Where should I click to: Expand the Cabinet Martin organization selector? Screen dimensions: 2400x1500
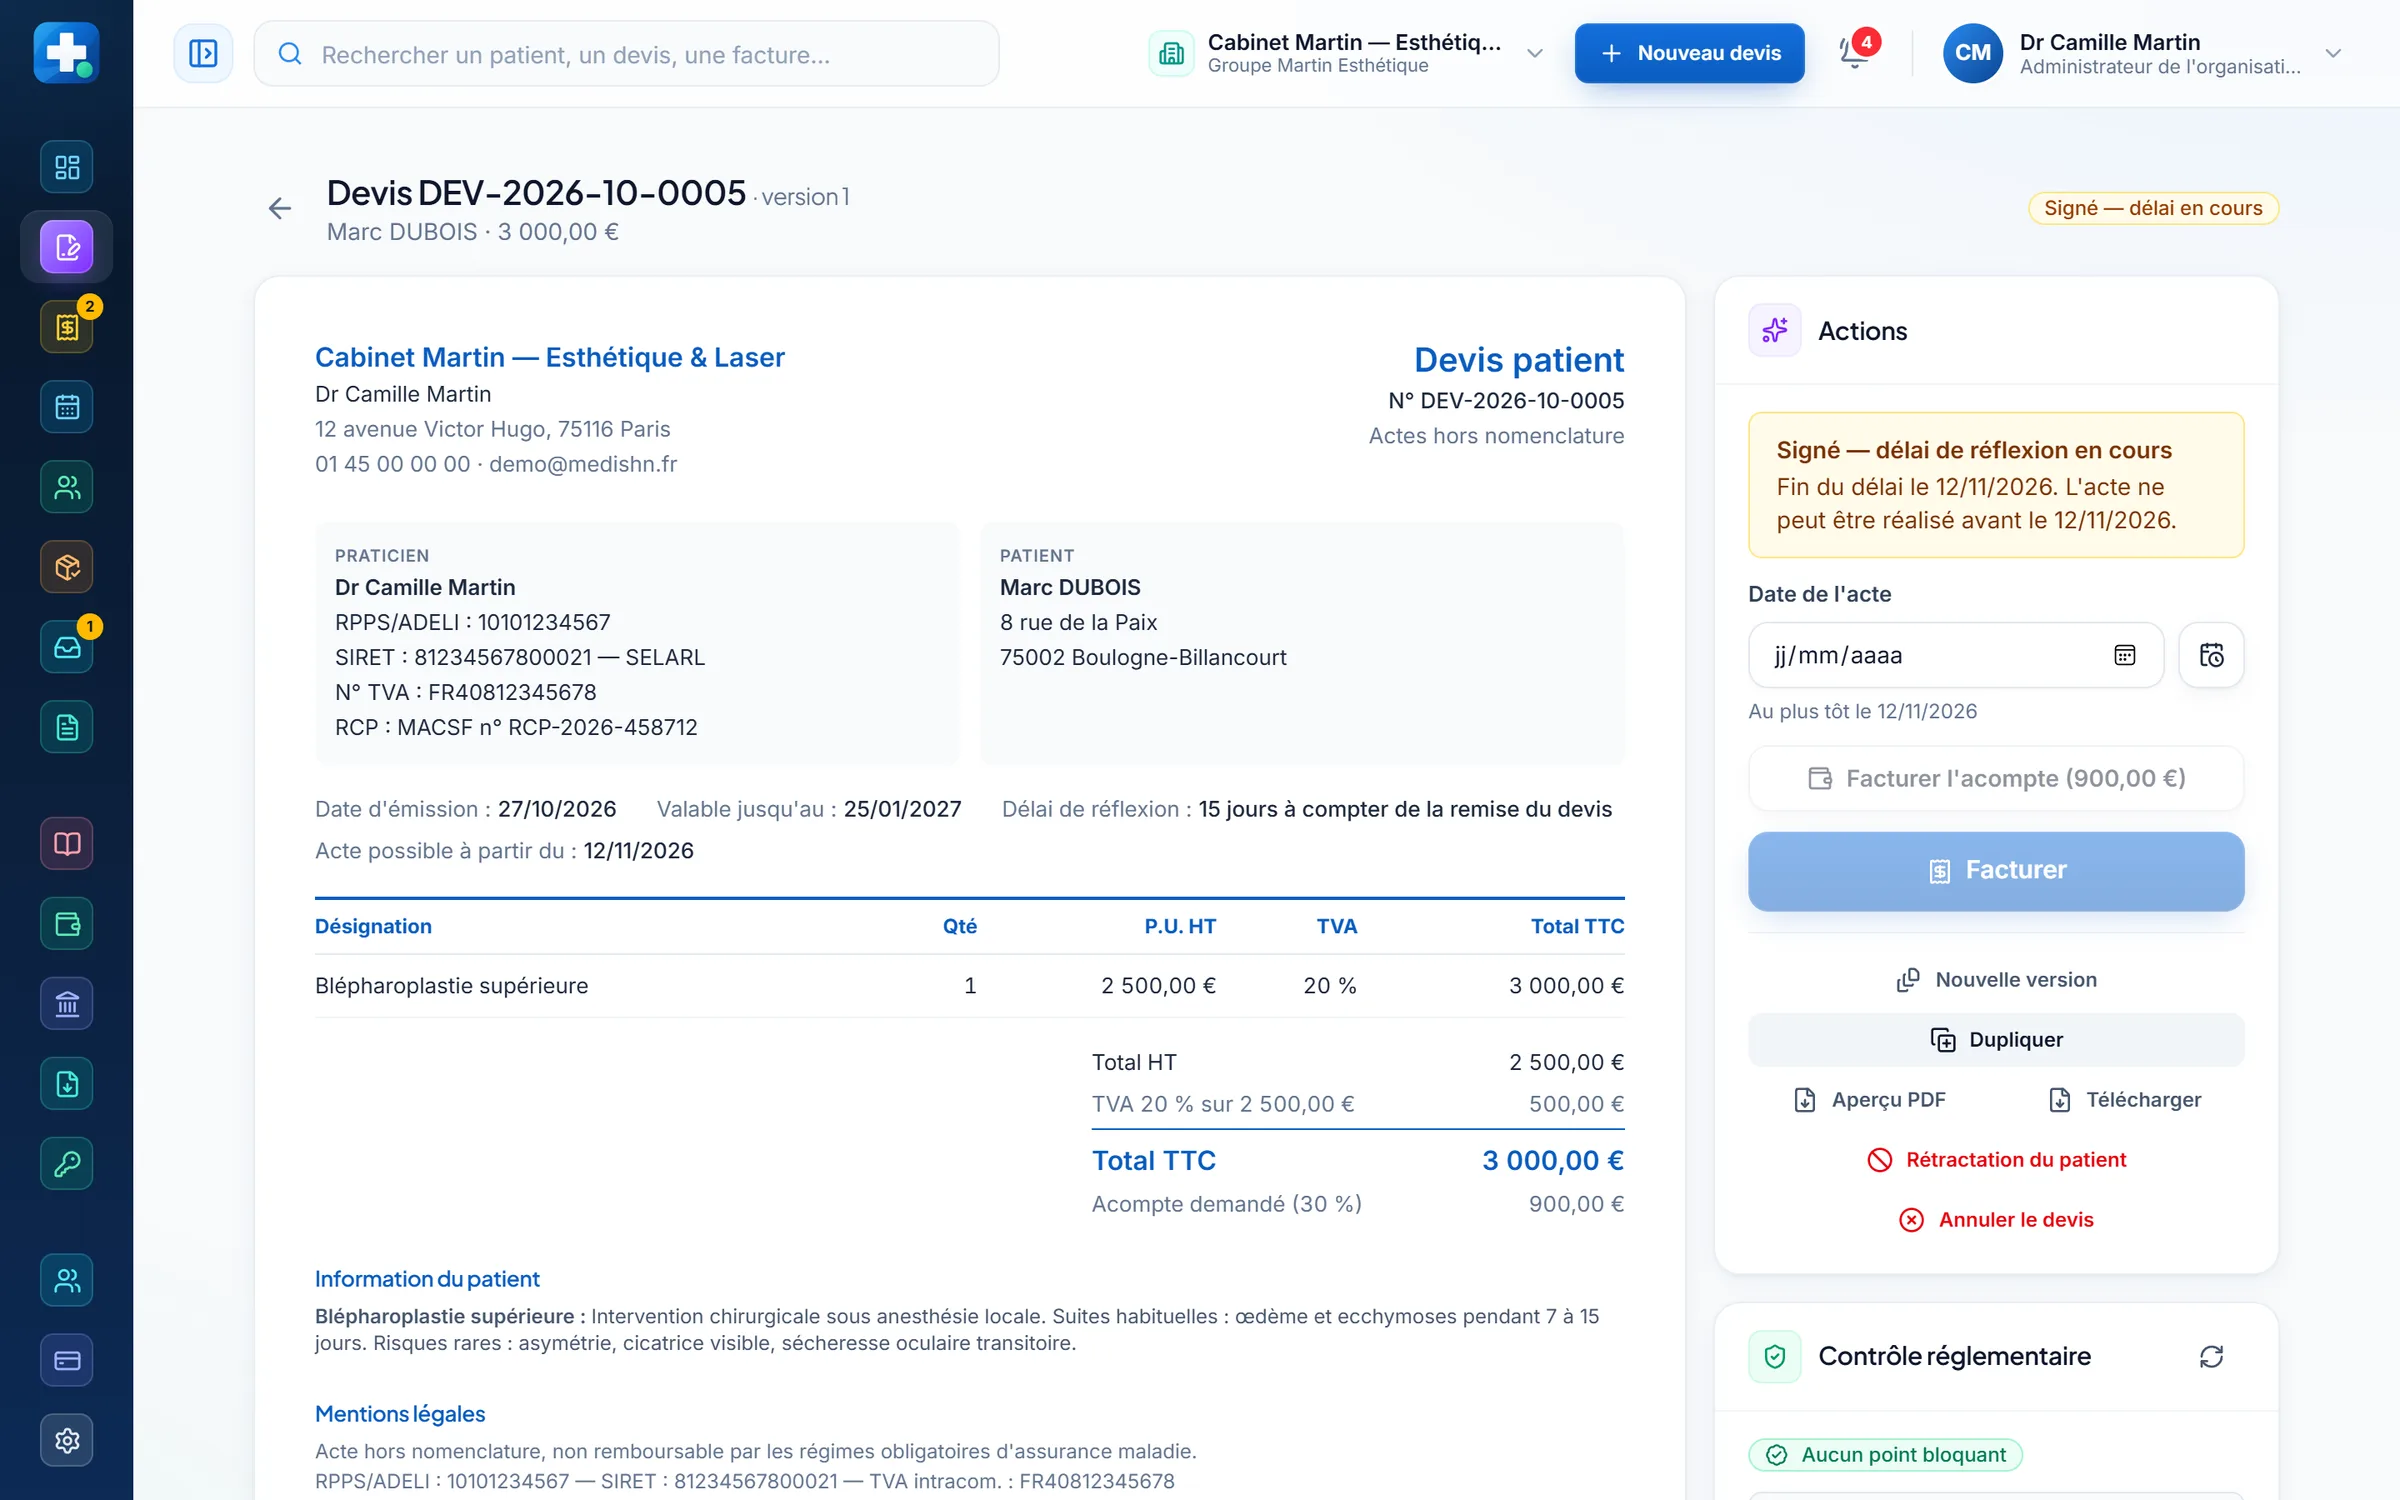click(1346, 53)
